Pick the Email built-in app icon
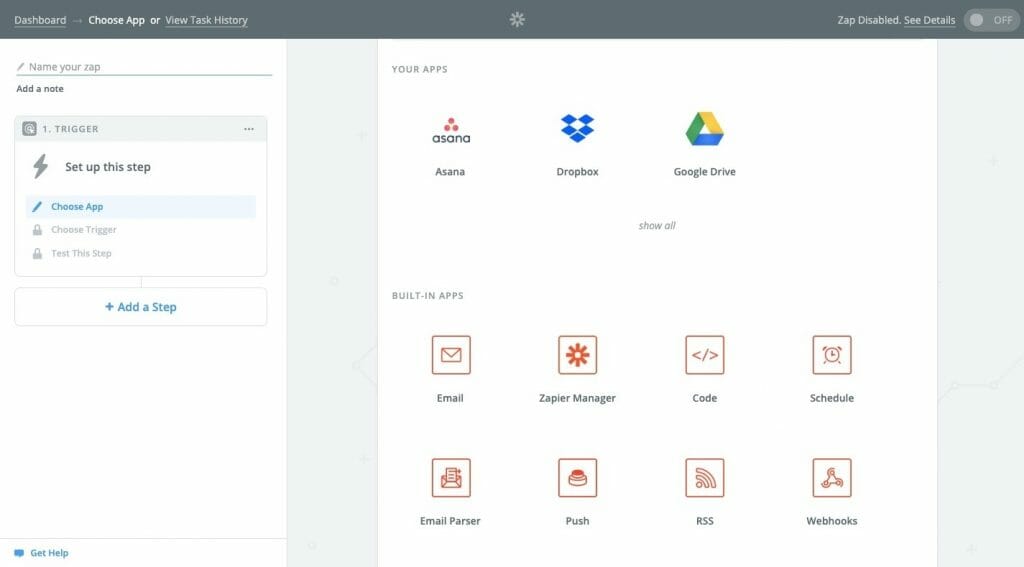 (x=451, y=355)
